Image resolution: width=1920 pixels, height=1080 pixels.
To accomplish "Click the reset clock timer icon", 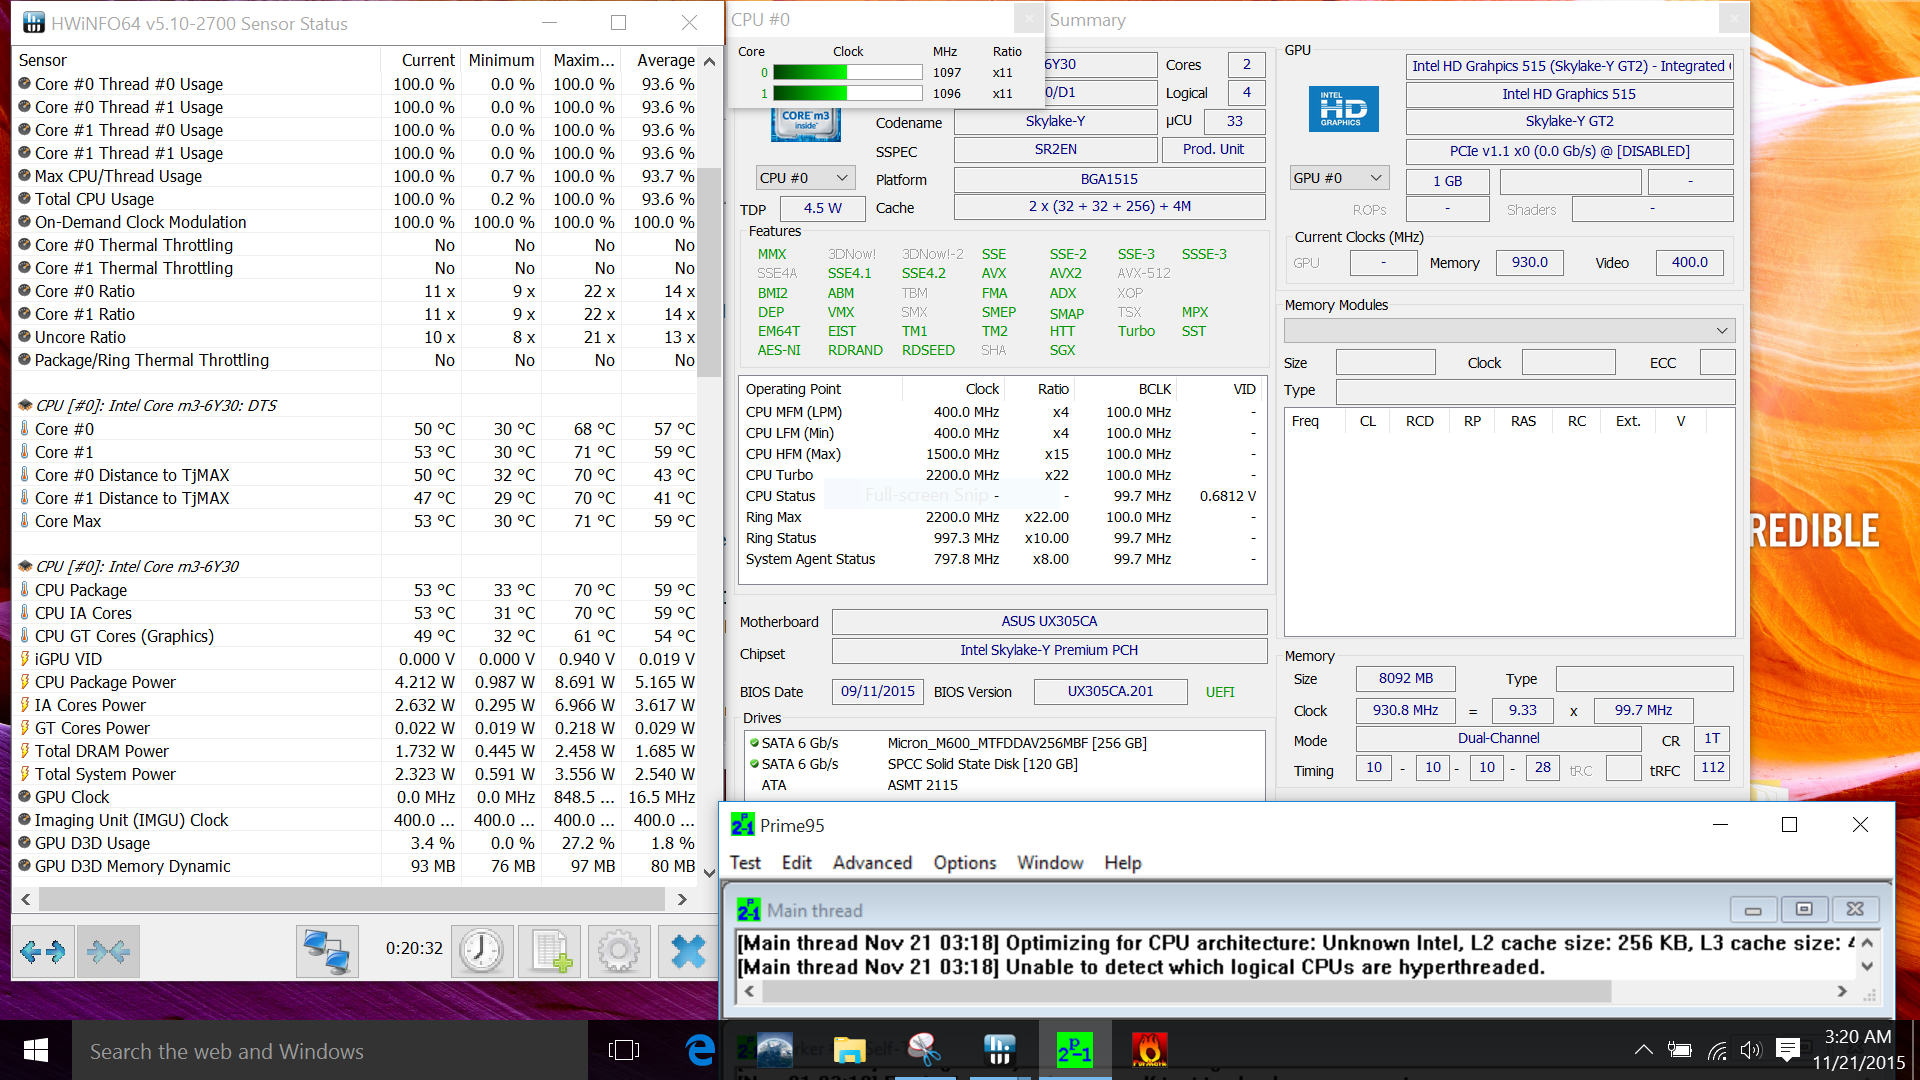I will click(x=481, y=951).
